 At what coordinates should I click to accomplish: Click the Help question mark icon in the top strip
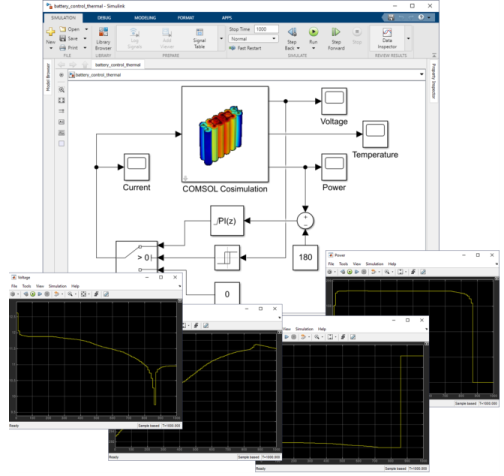point(421,17)
